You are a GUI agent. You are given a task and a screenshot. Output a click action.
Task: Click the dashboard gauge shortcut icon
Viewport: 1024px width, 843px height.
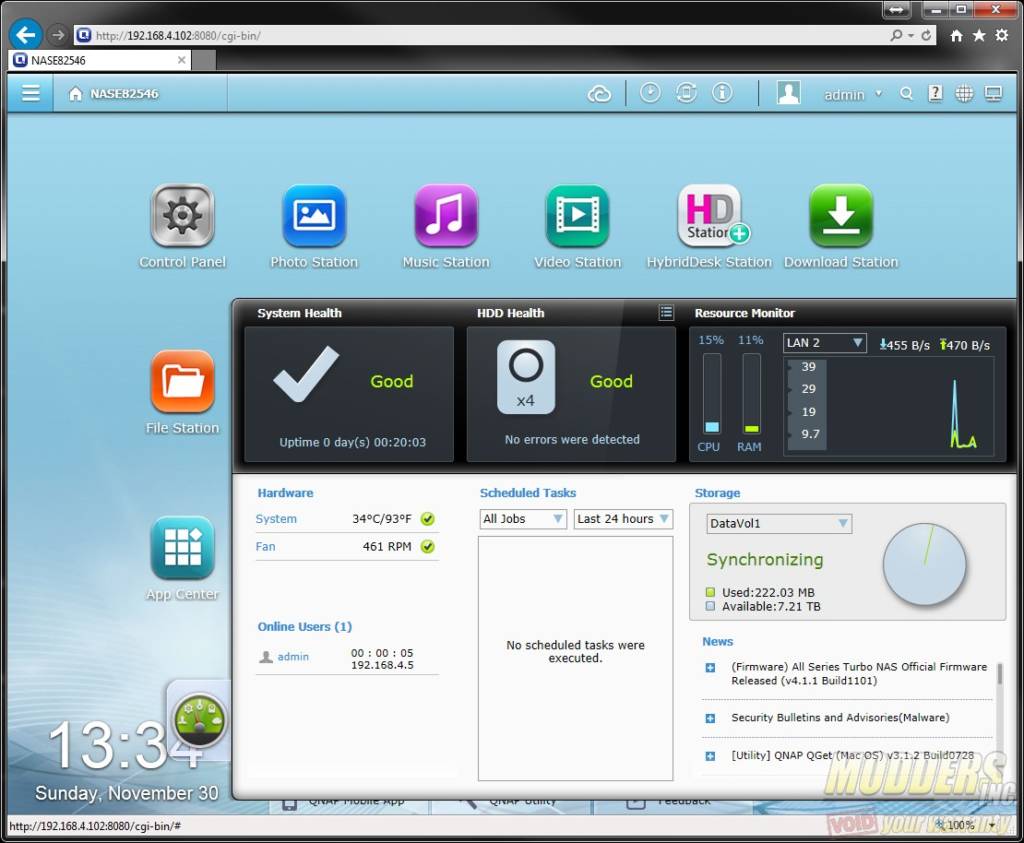pyautogui.click(x=199, y=721)
